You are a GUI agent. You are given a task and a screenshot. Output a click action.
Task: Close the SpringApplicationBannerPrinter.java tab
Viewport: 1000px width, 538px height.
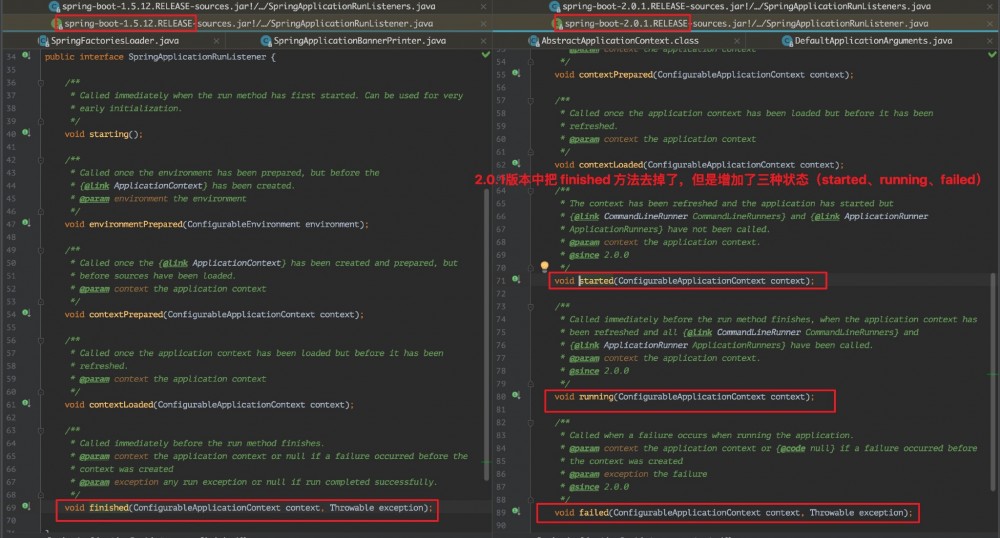pos(483,41)
